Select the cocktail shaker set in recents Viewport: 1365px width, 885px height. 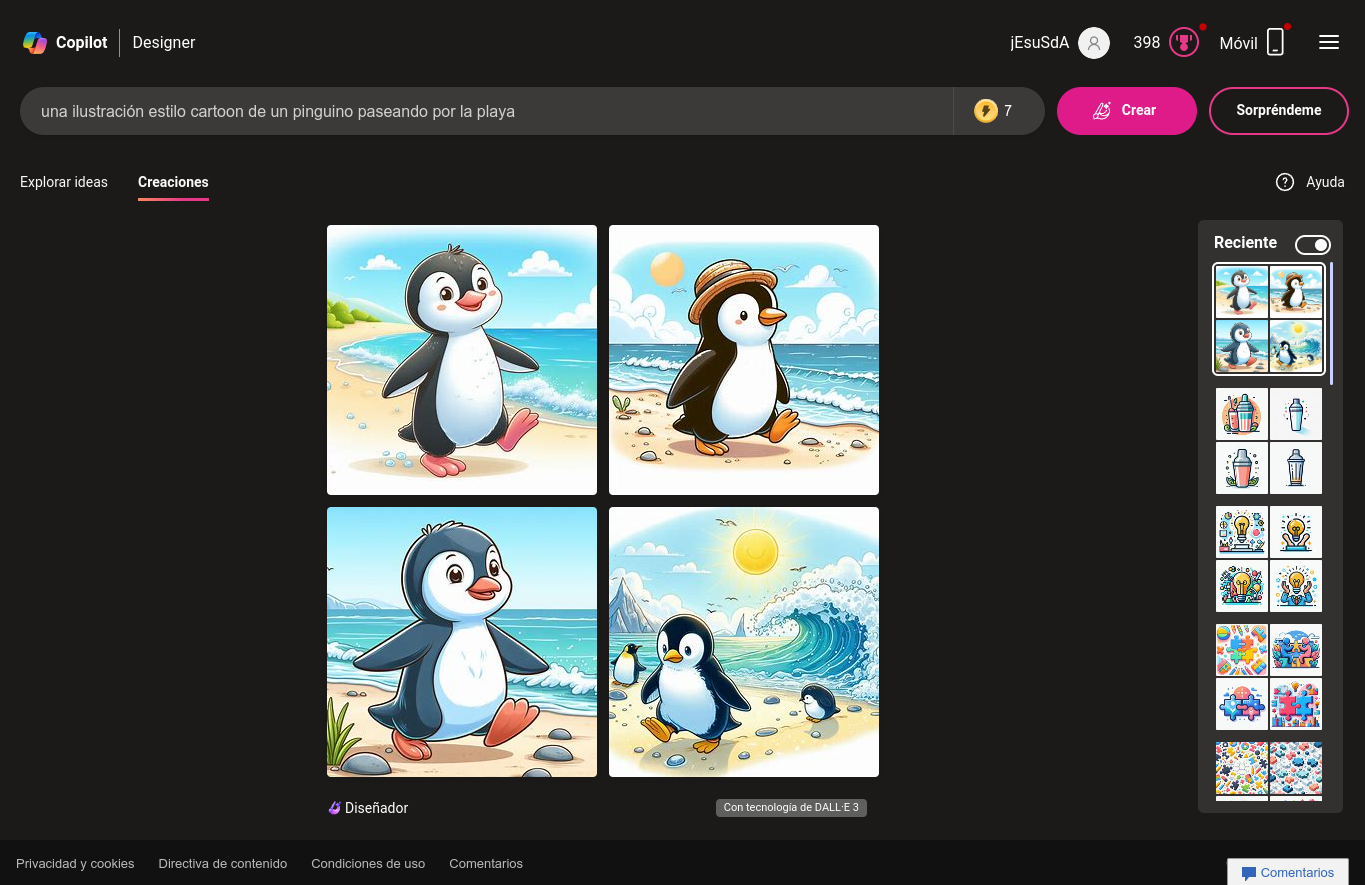[x=1269, y=441]
